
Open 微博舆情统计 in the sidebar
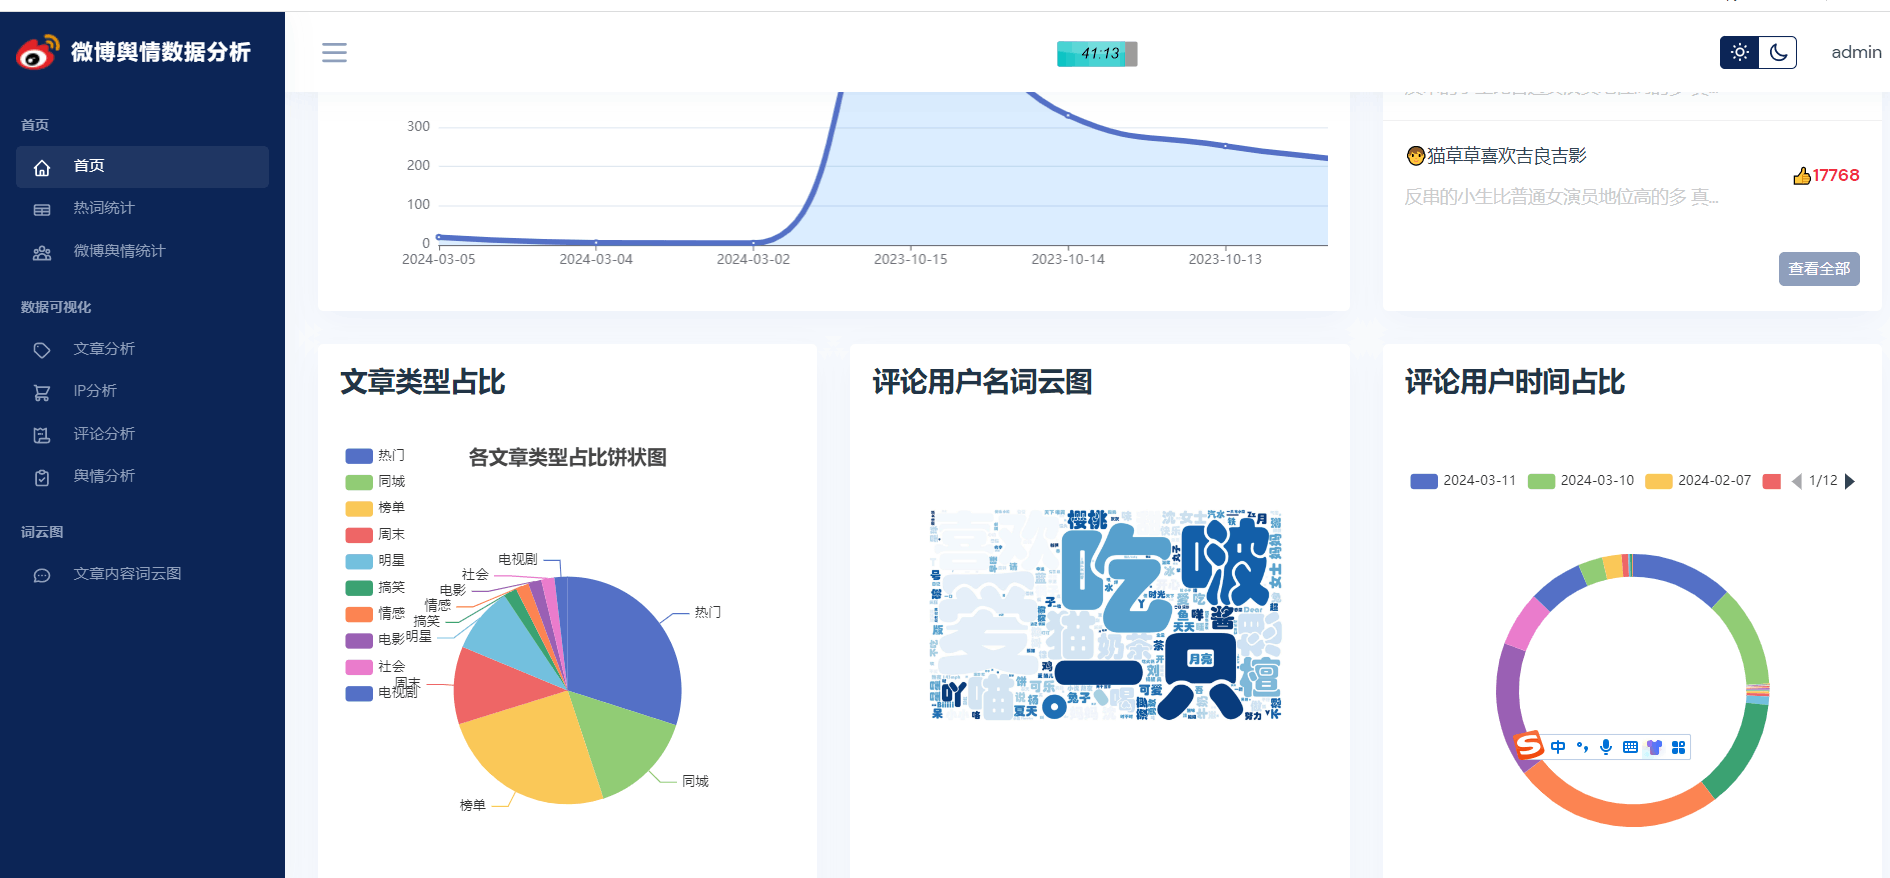coord(119,251)
